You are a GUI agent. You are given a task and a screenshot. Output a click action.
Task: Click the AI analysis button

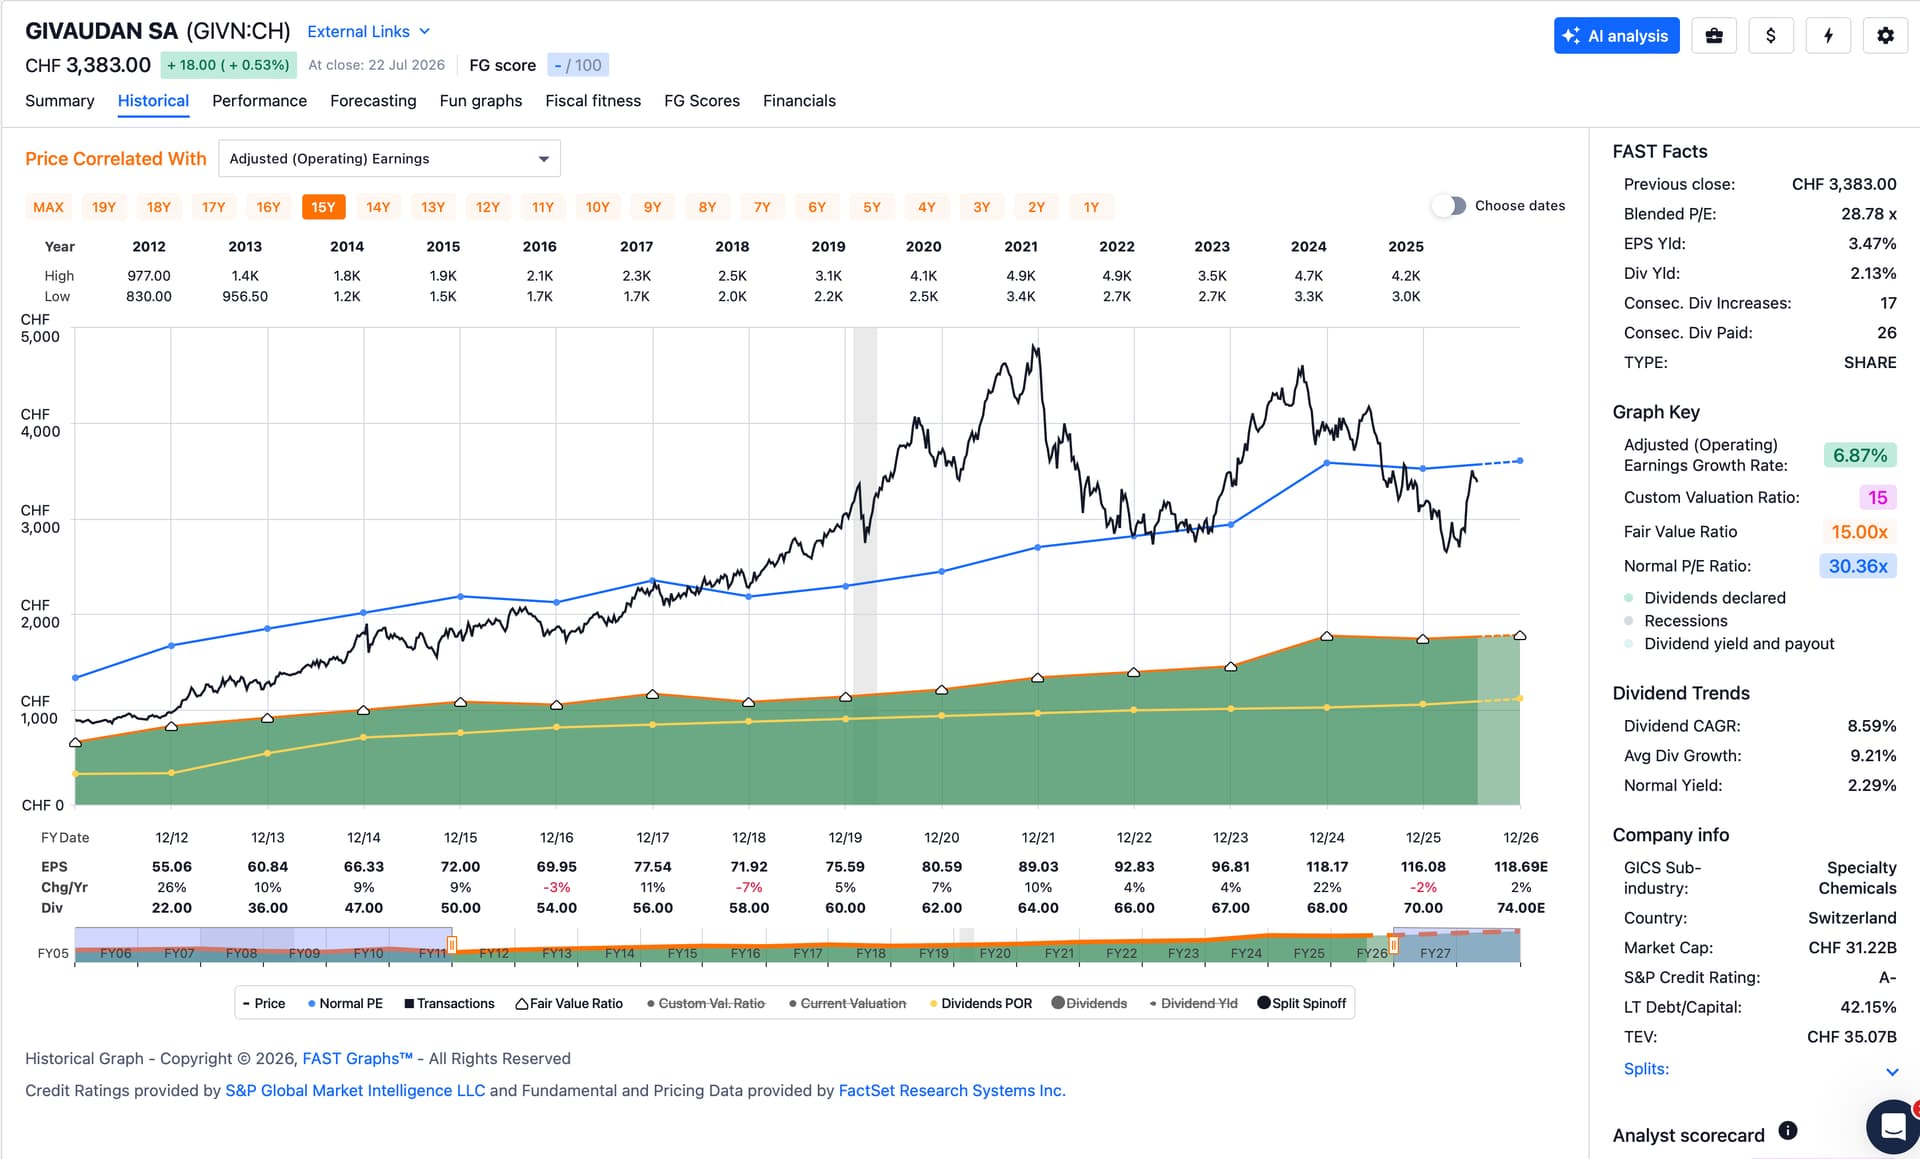[1616, 36]
